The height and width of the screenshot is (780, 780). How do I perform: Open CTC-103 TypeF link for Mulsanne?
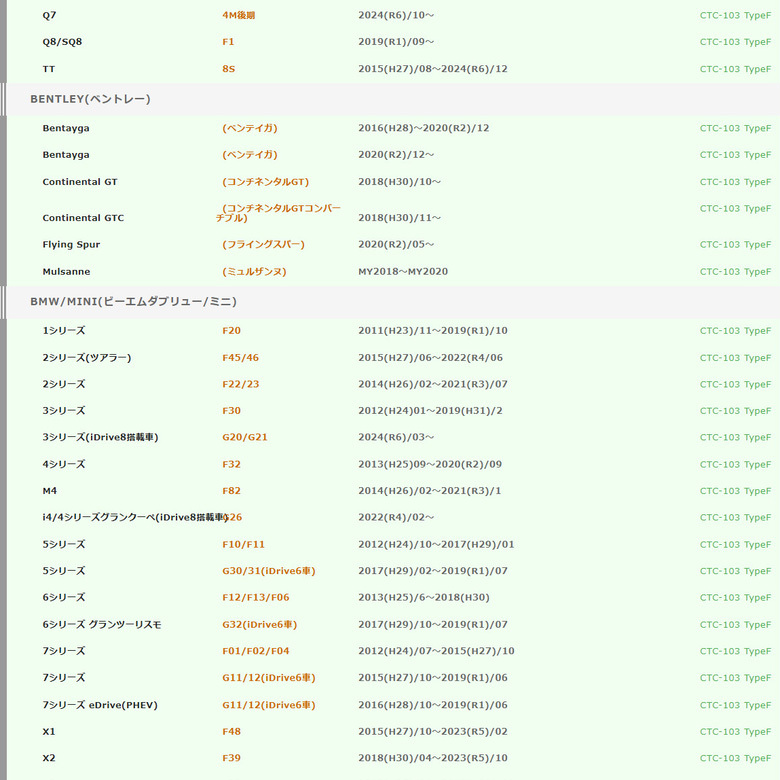[x=735, y=272]
